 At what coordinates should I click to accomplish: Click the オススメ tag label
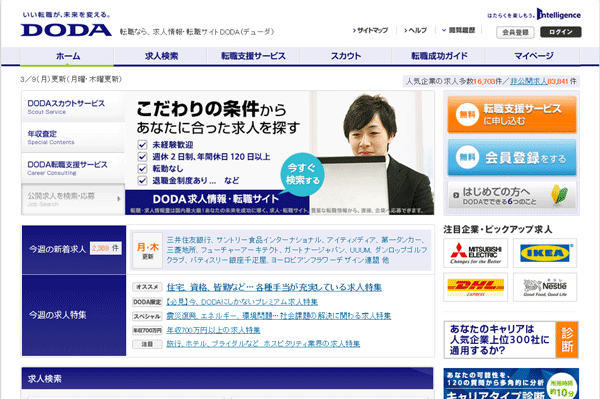click(147, 287)
